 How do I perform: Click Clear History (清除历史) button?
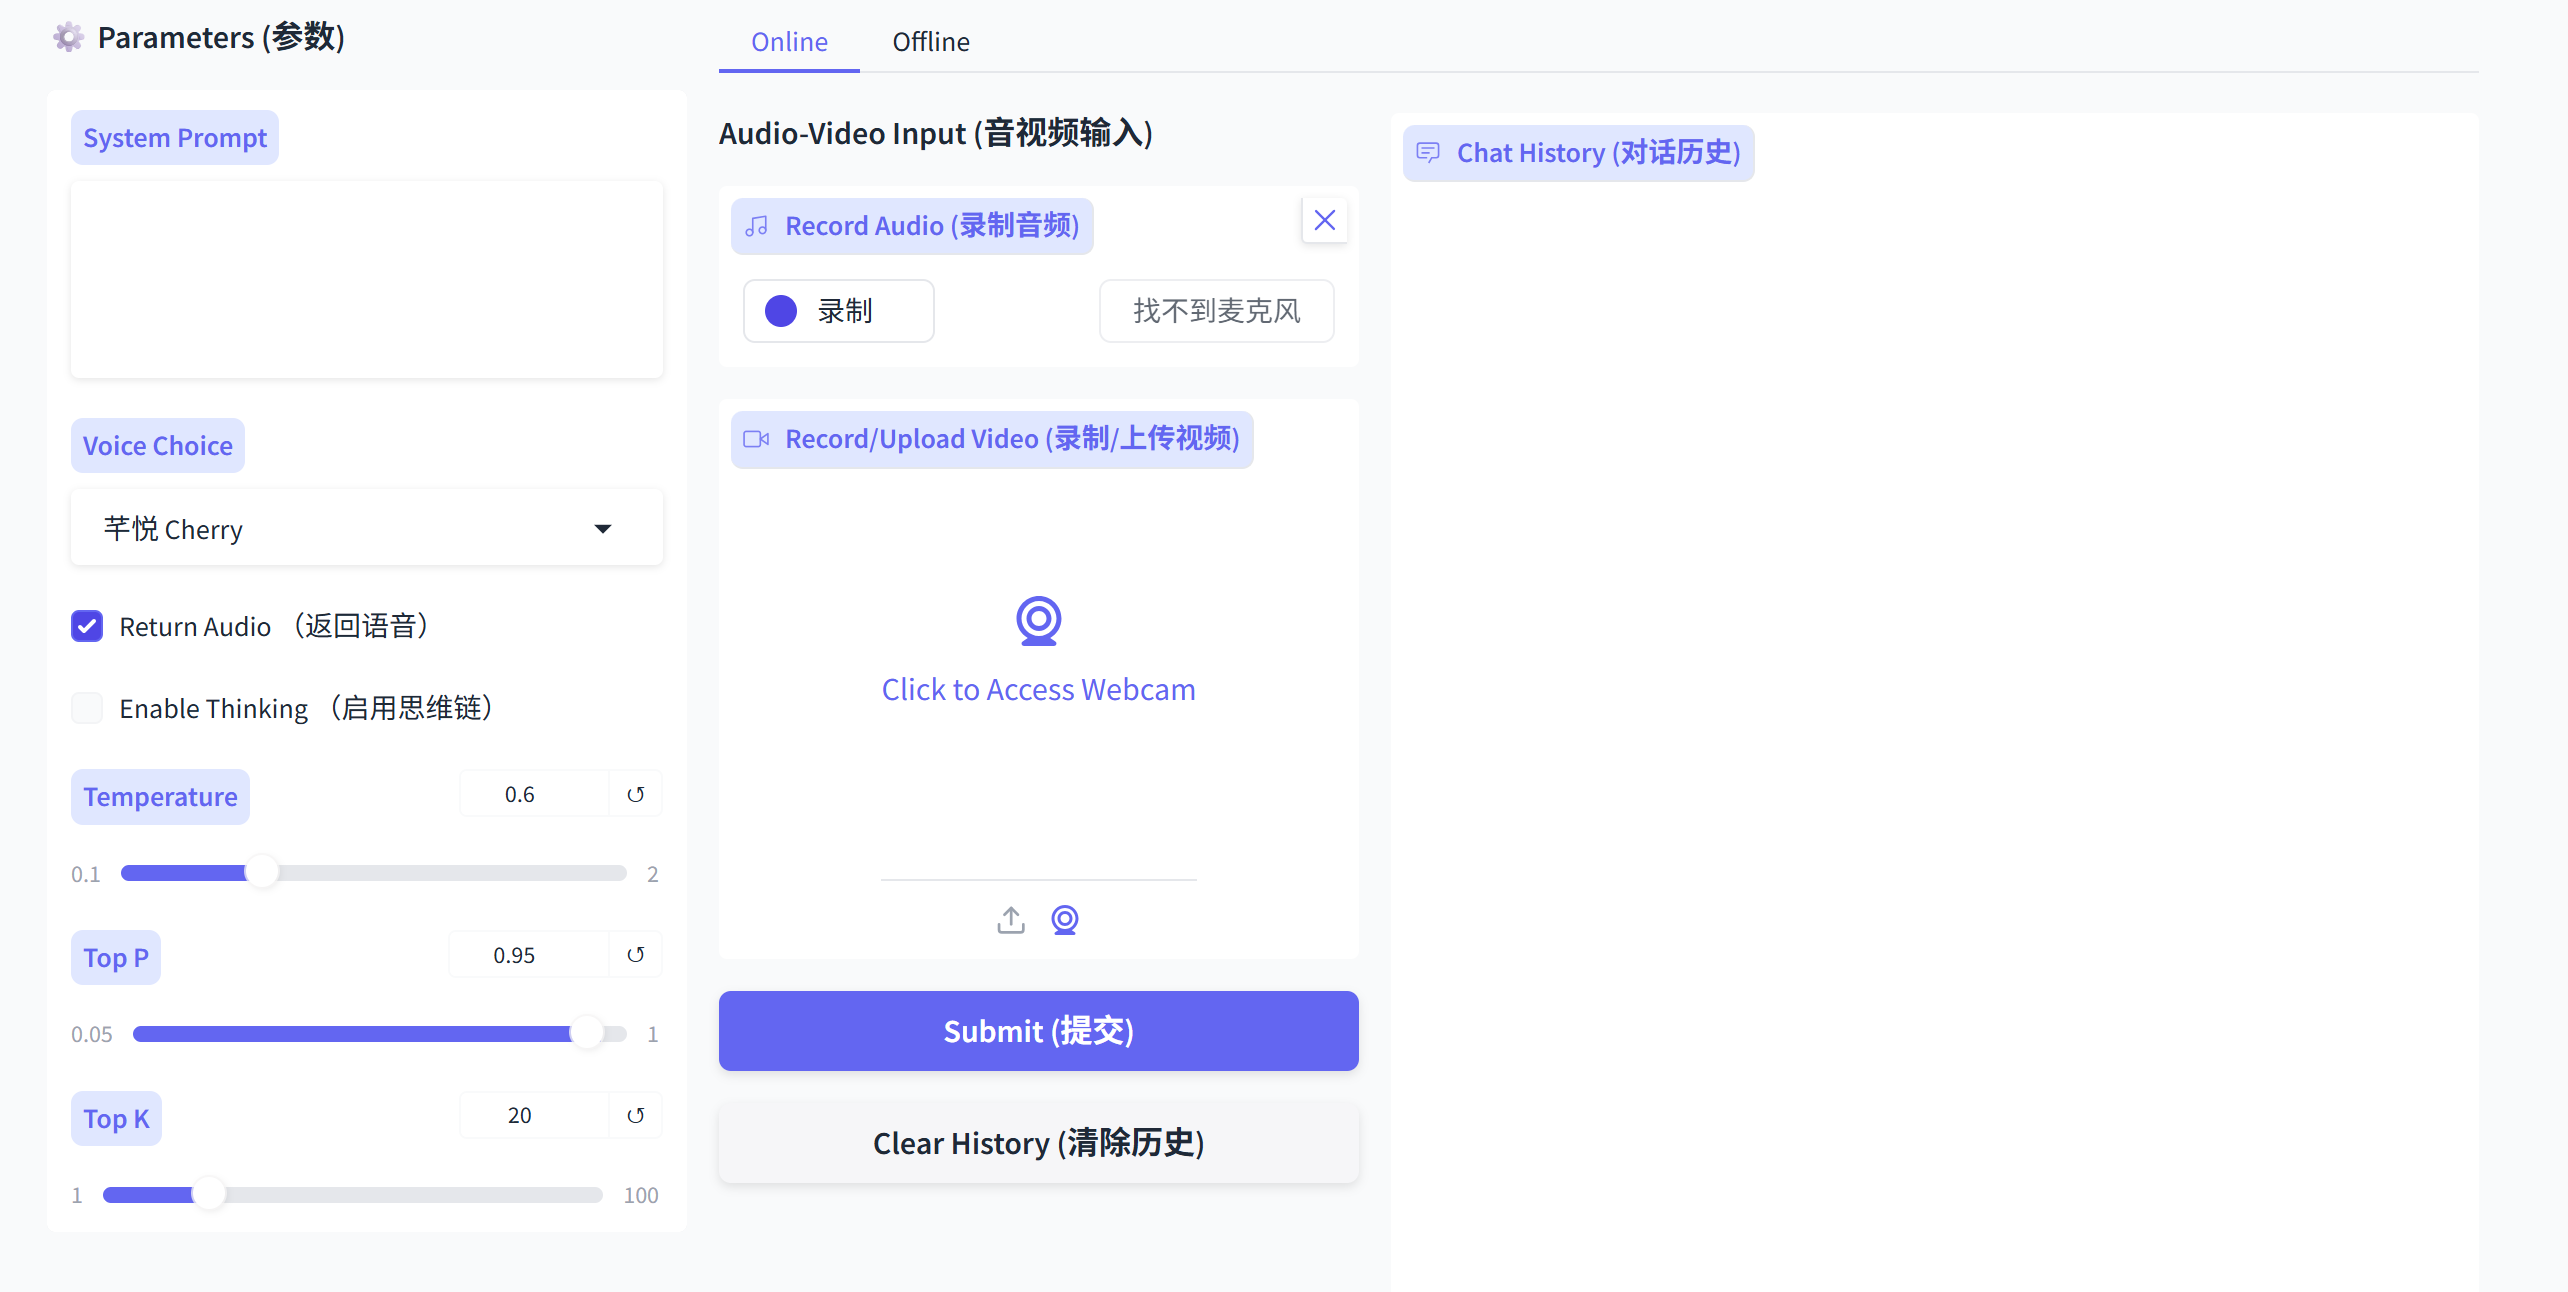click(x=1038, y=1143)
